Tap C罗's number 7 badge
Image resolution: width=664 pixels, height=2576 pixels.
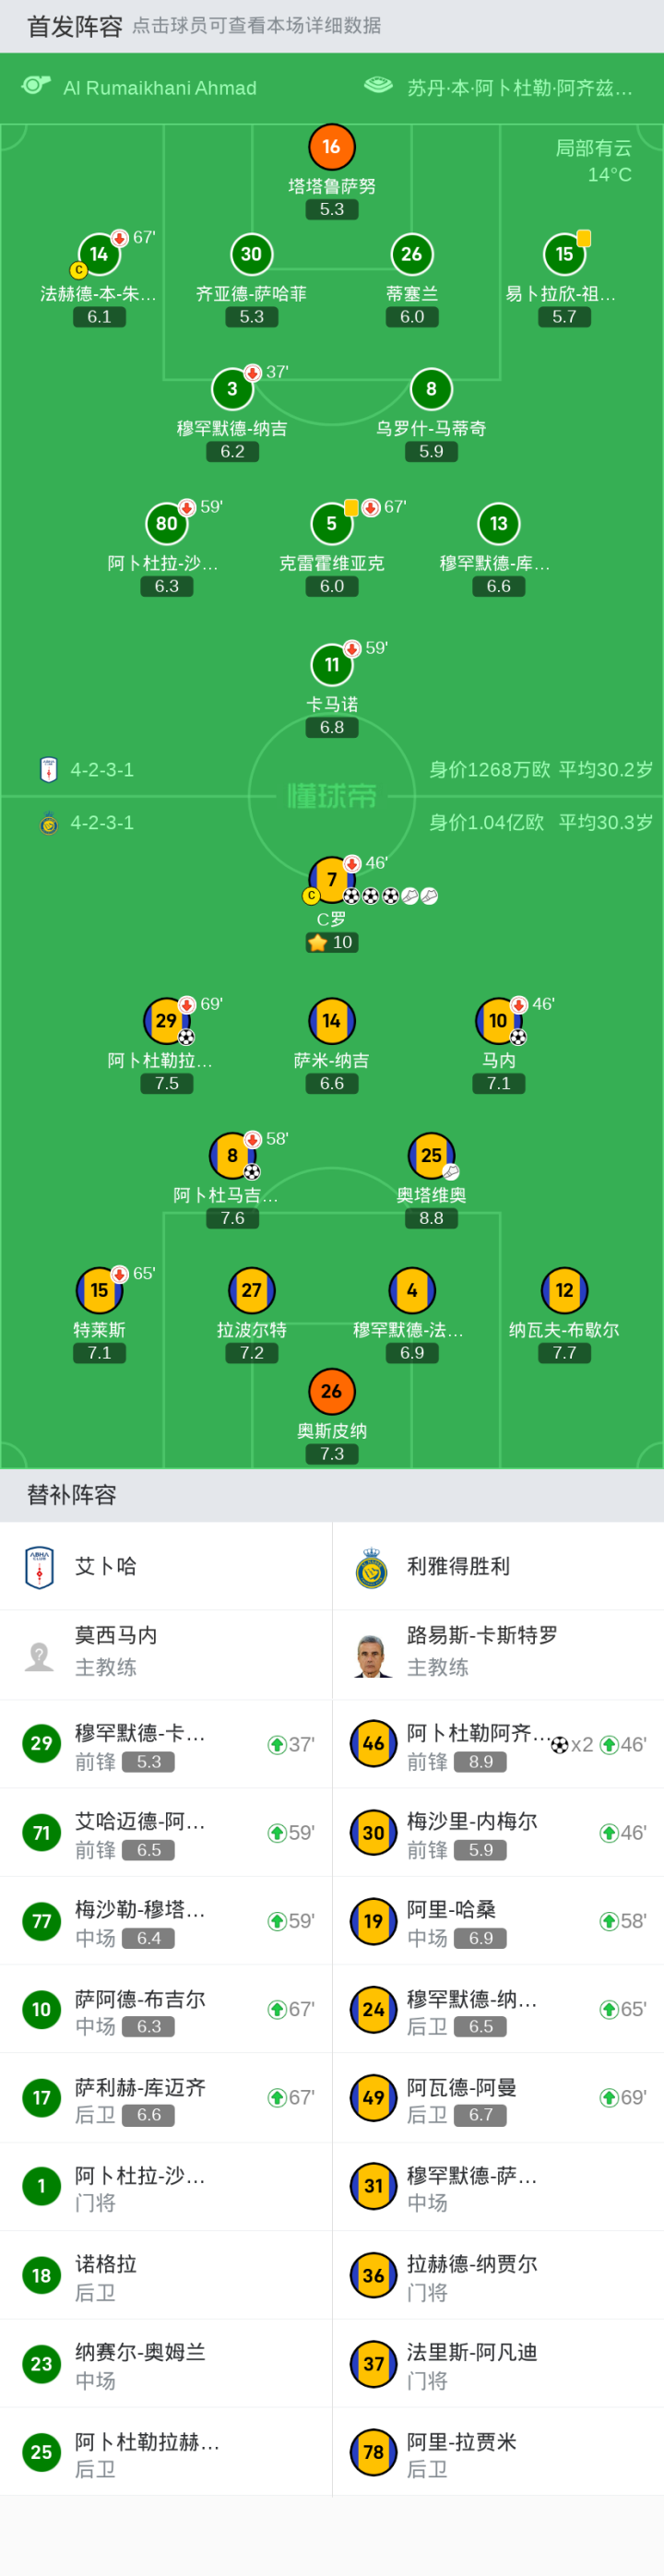331,879
